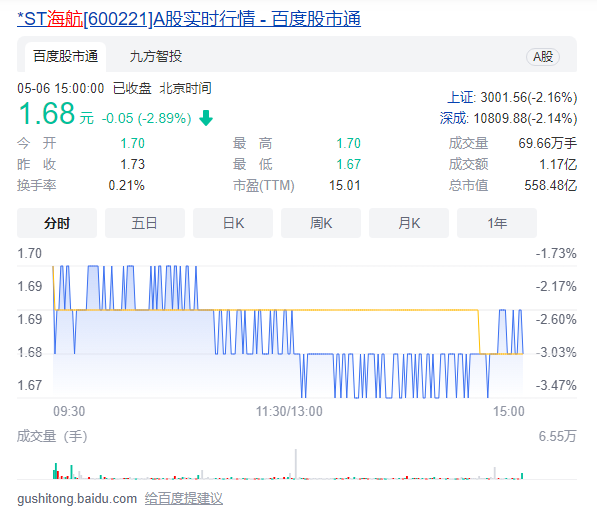Click the 最低 value 1.67
Image resolution: width=597 pixels, height=514 pixels.
click(x=348, y=164)
